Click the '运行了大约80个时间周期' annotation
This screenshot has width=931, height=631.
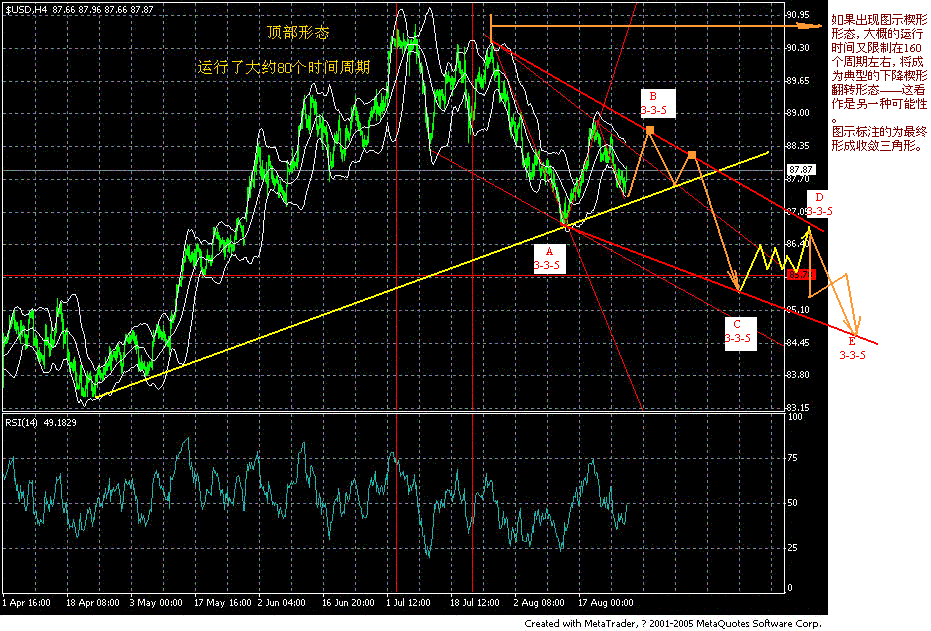(x=284, y=68)
